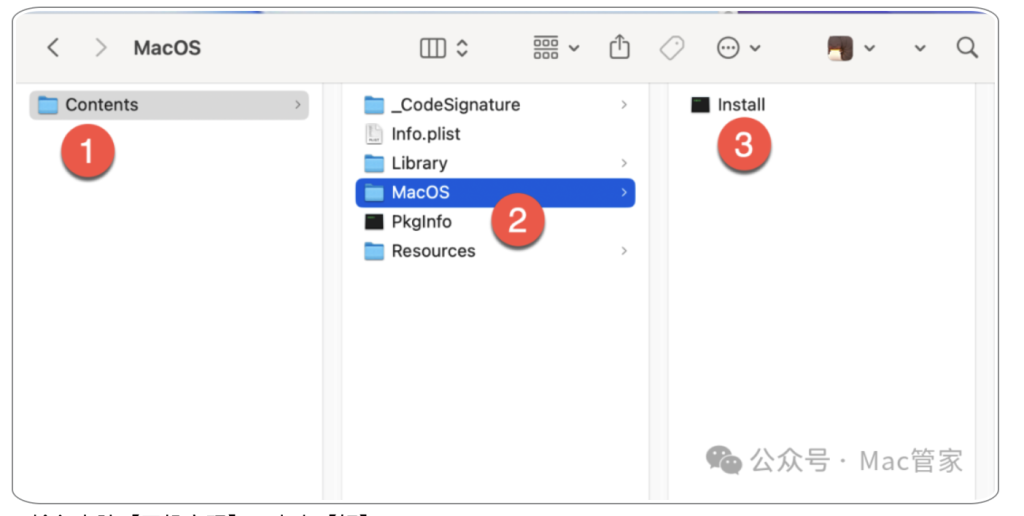Viewport: 1024px width, 516px height.
Task: Click the Tags toolbar icon
Action: (672, 47)
